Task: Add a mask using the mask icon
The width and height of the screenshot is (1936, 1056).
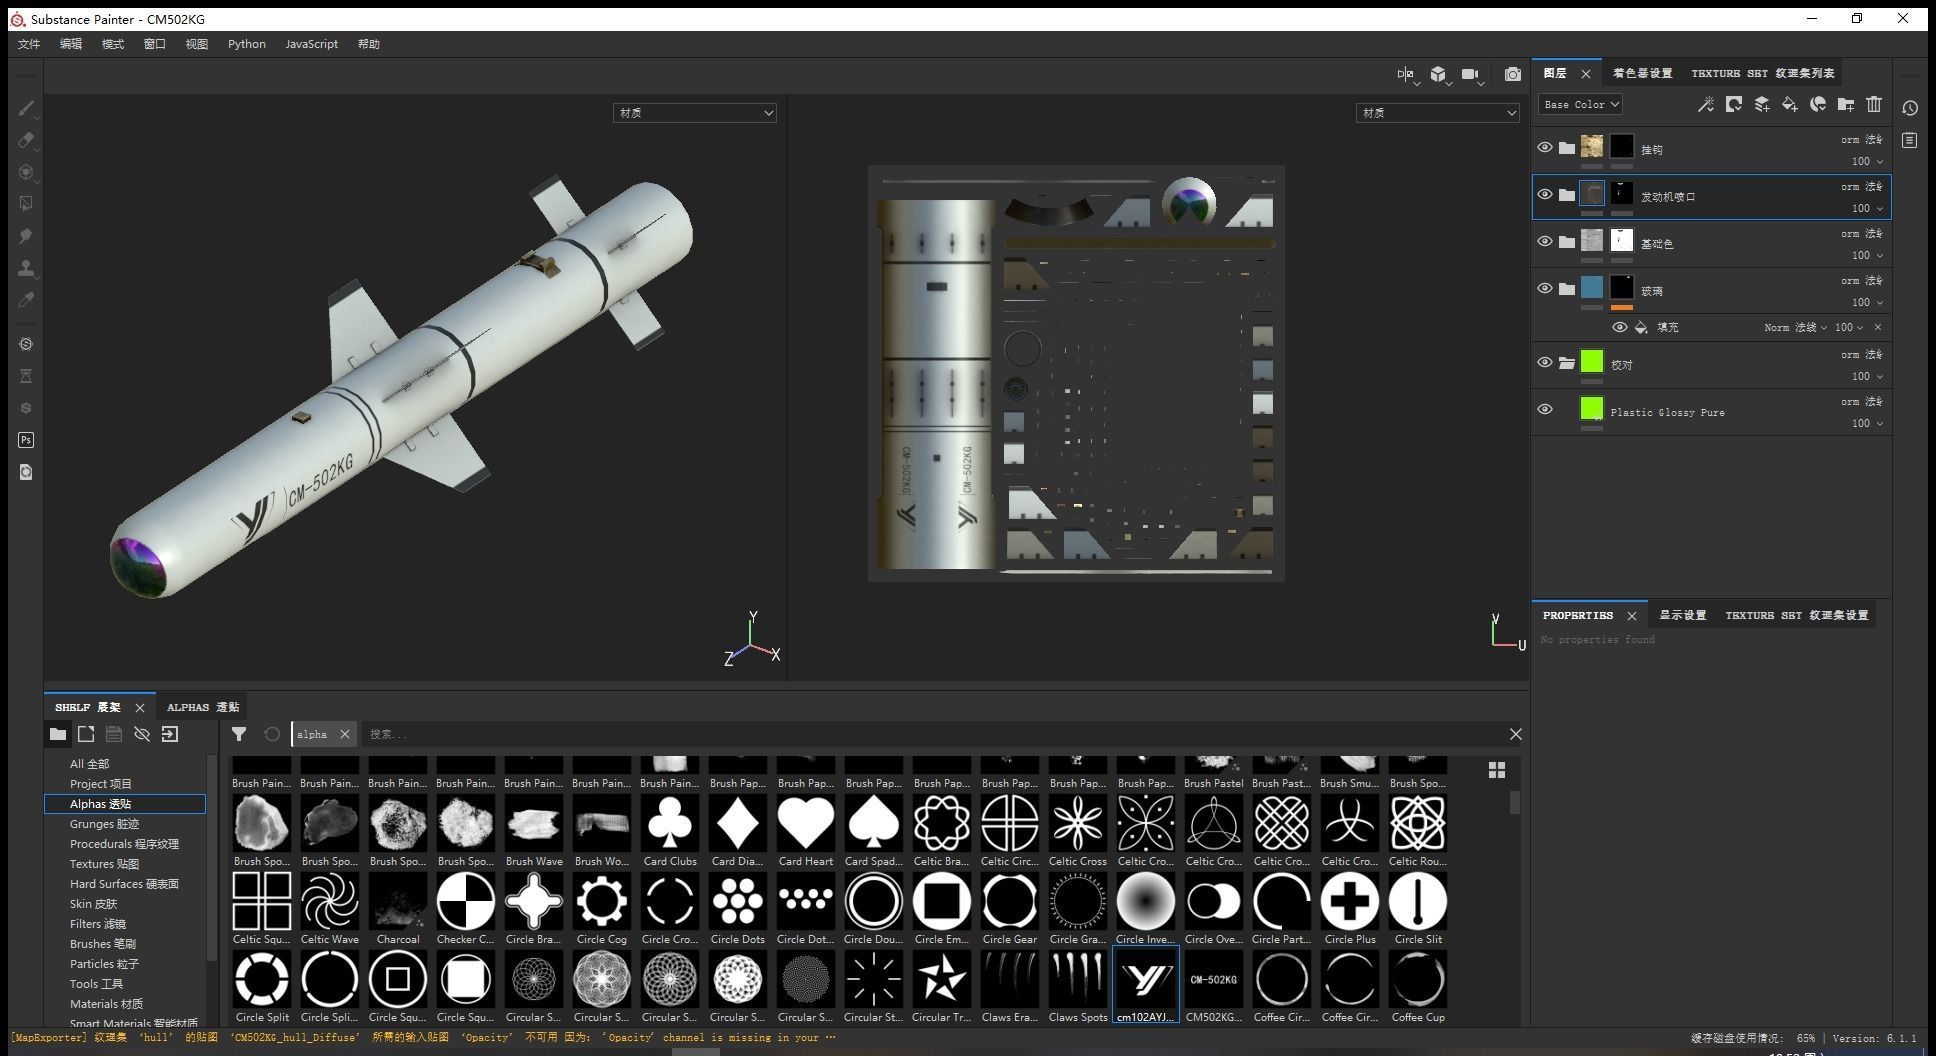Action: [x=1734, y=104]
